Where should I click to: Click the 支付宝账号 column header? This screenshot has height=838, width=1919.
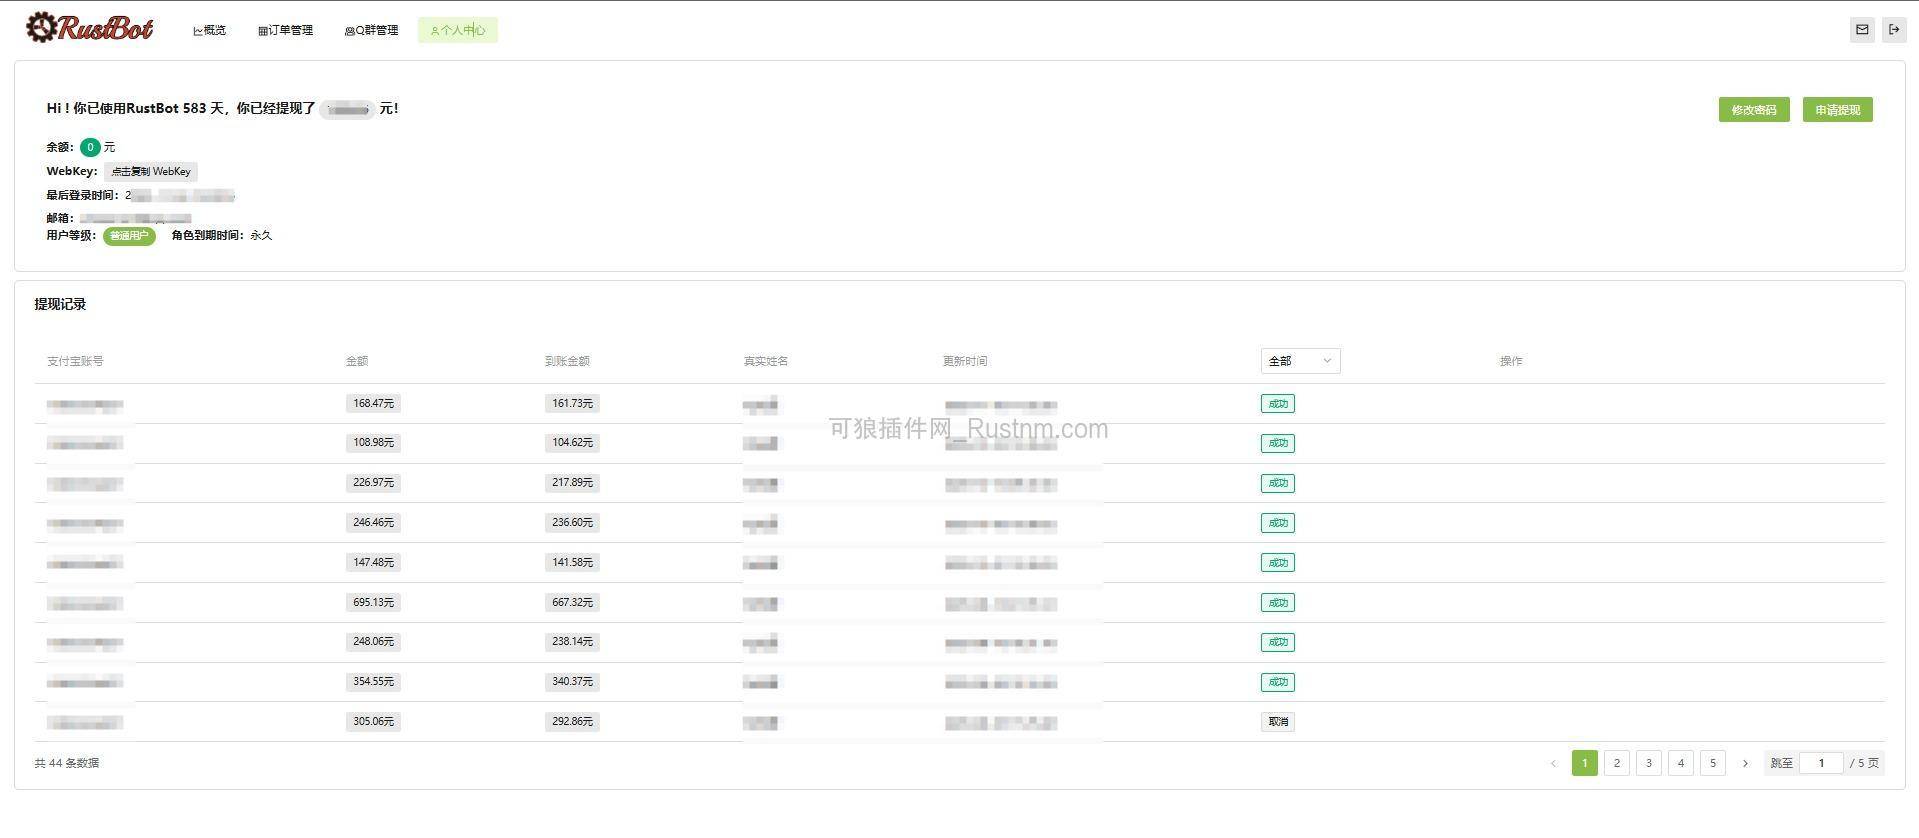pos(75,361)
